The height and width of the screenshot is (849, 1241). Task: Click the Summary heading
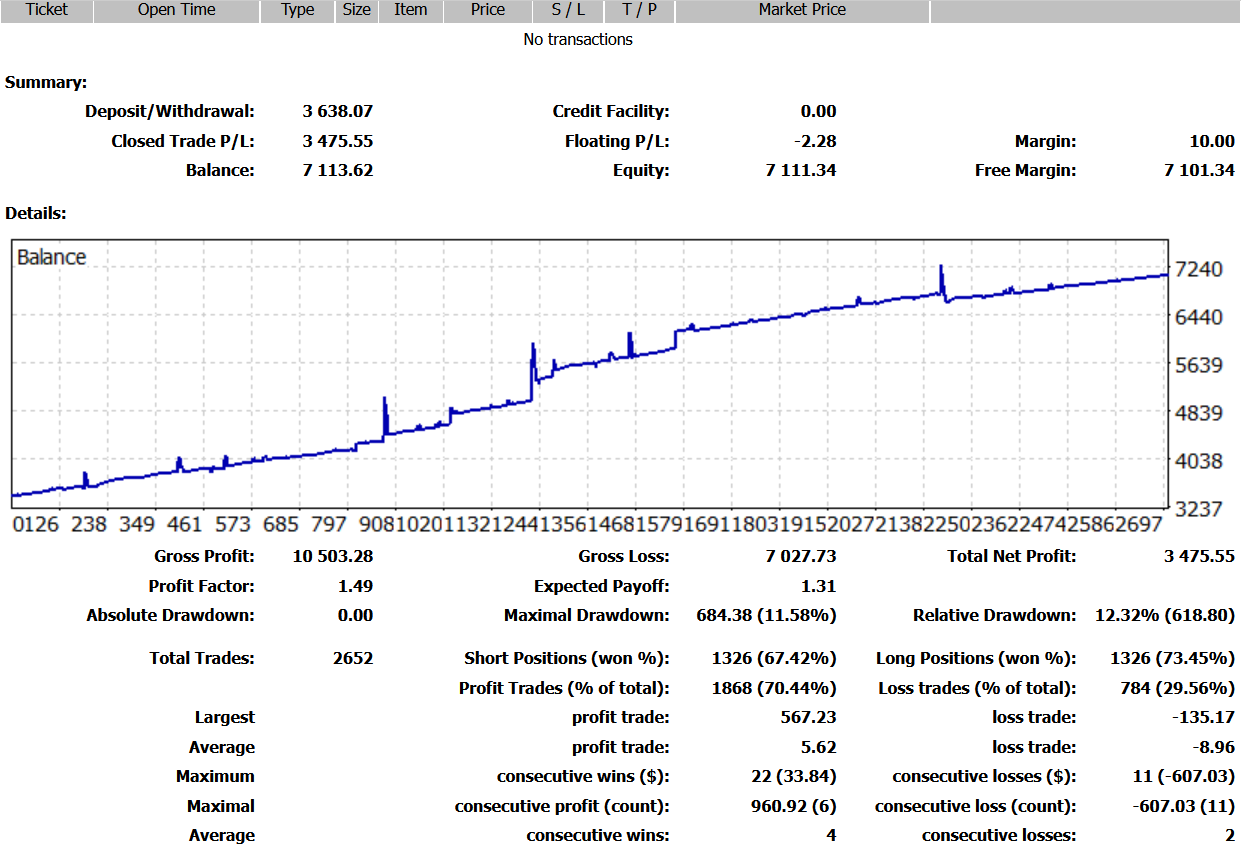tap(46, 83)
